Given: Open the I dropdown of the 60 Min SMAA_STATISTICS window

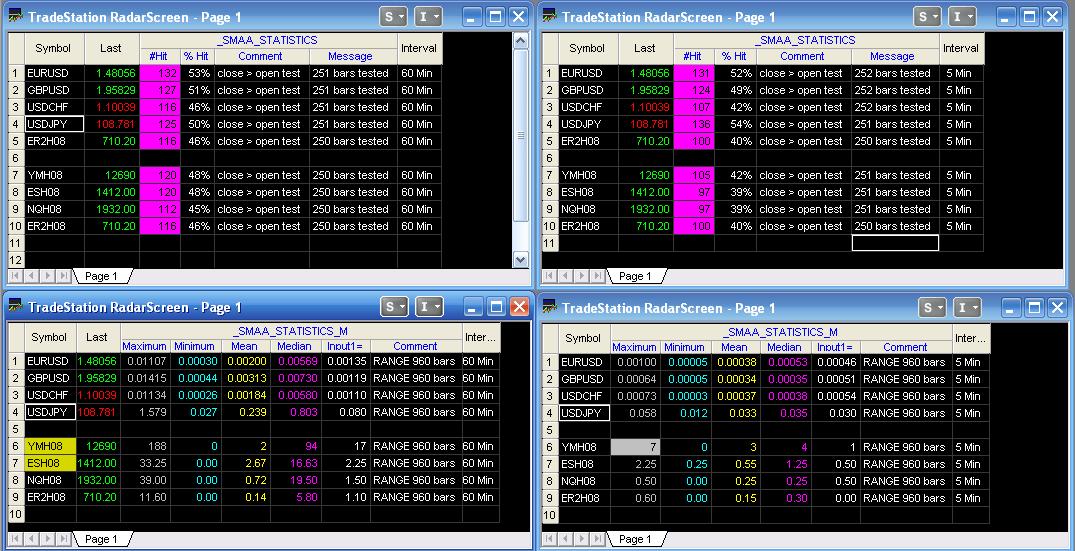Looking at the screenshot, I should pos(428,16).
